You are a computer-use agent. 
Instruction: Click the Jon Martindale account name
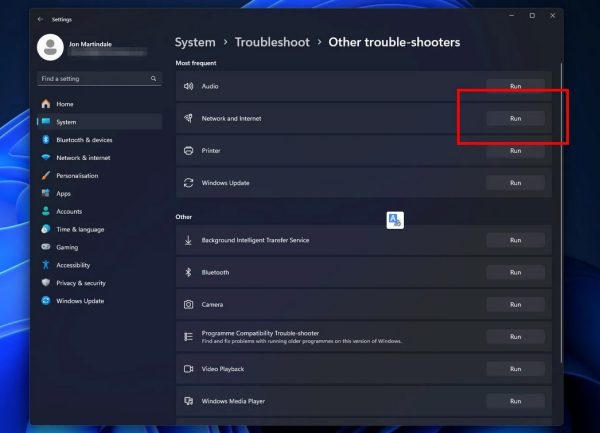click(90, 44)
